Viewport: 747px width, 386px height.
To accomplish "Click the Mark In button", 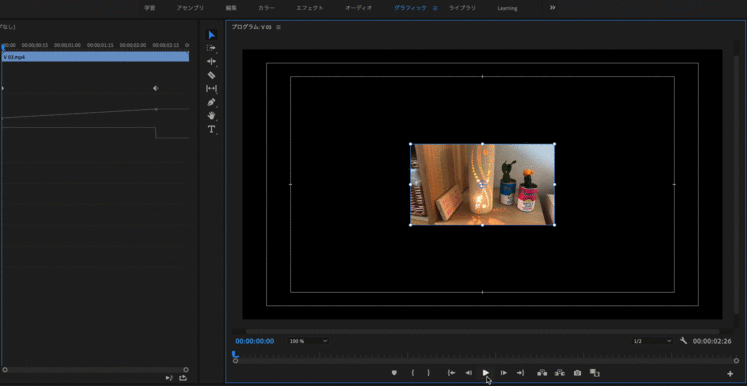I will [413, 373].
